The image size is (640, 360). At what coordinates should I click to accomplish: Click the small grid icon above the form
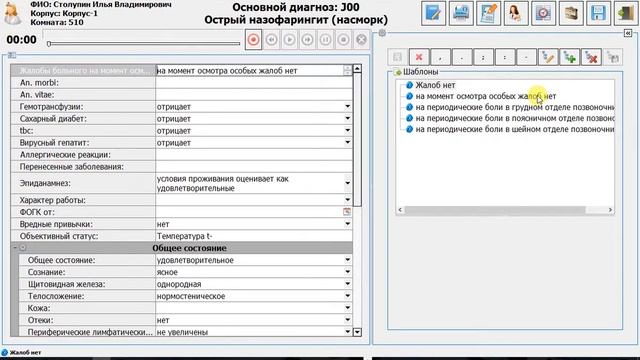(x=12, y=55)
